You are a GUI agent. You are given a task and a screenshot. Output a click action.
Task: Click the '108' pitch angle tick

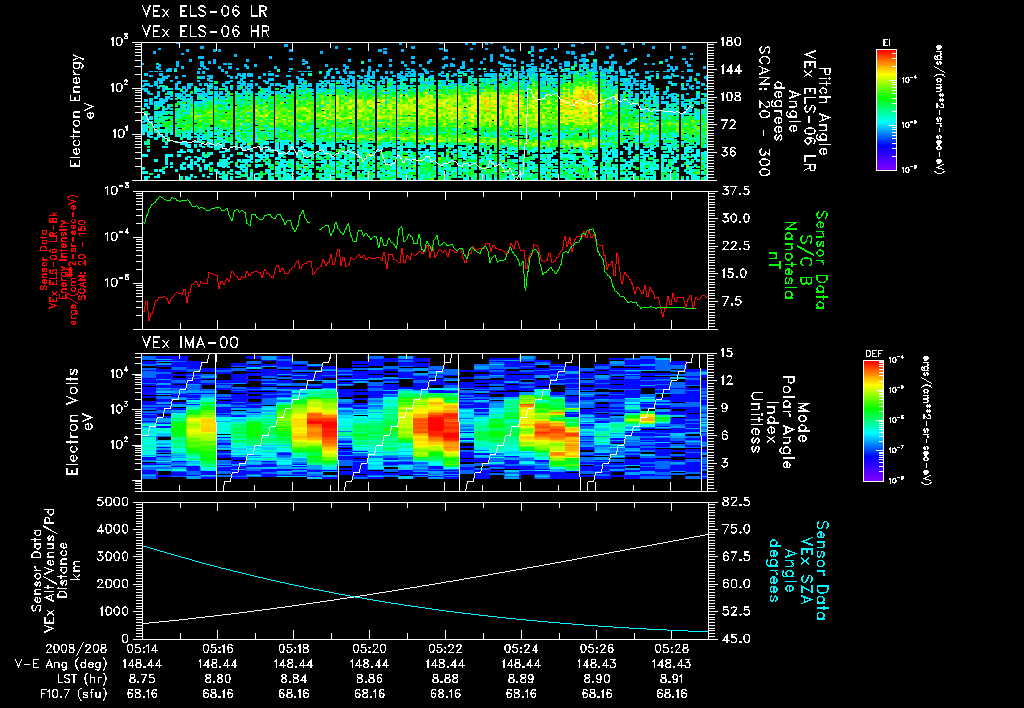(x=731, y=97)
